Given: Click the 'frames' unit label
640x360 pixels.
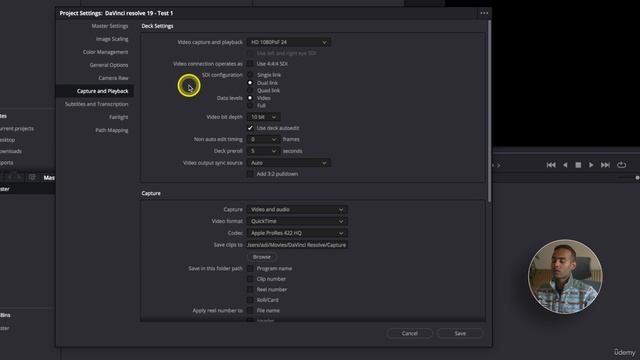Looking at the screenshot, I should click(x=291, y=140).
